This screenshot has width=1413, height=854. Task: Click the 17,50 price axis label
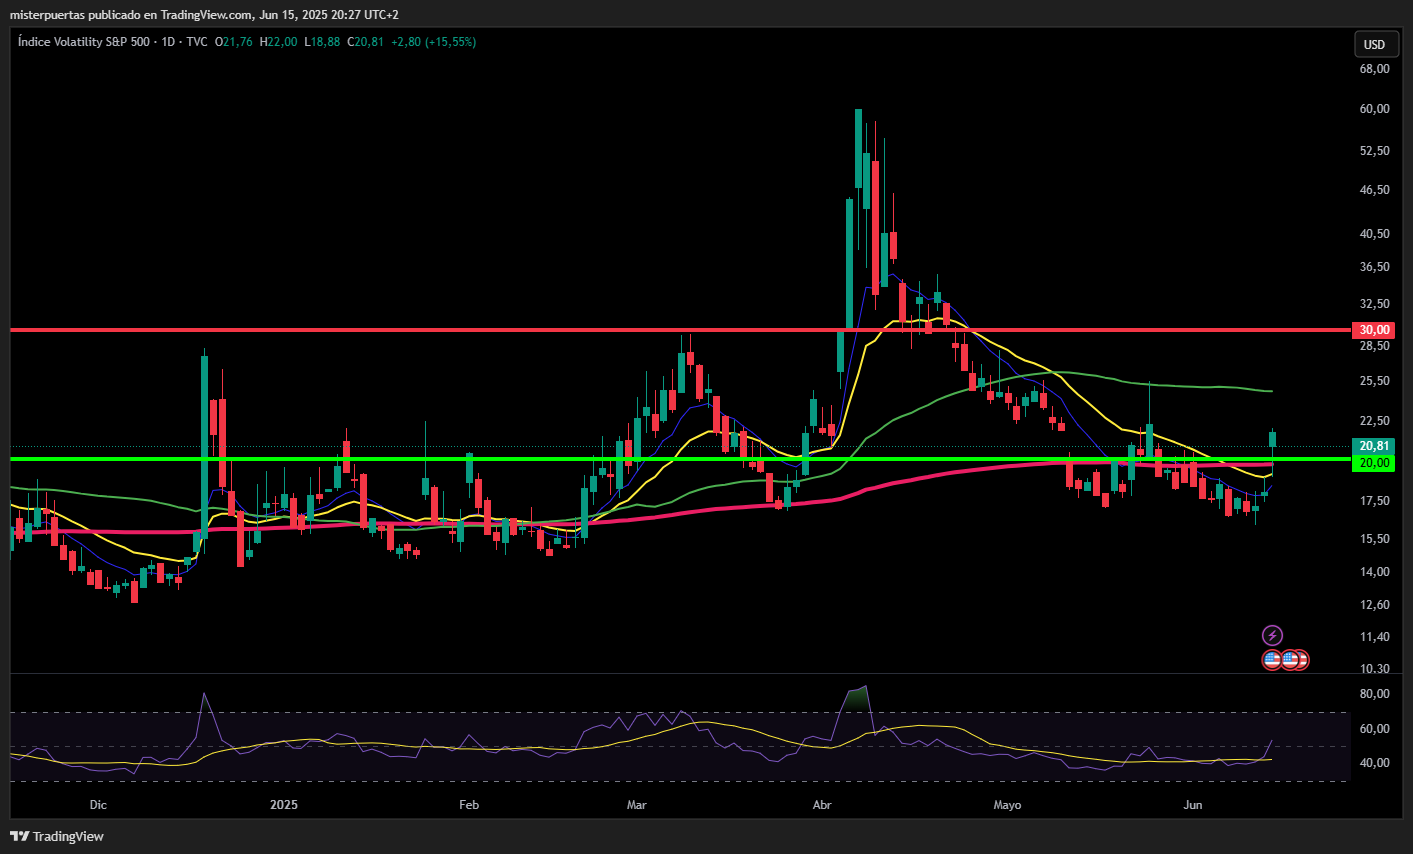click(x=1375, y=501)
